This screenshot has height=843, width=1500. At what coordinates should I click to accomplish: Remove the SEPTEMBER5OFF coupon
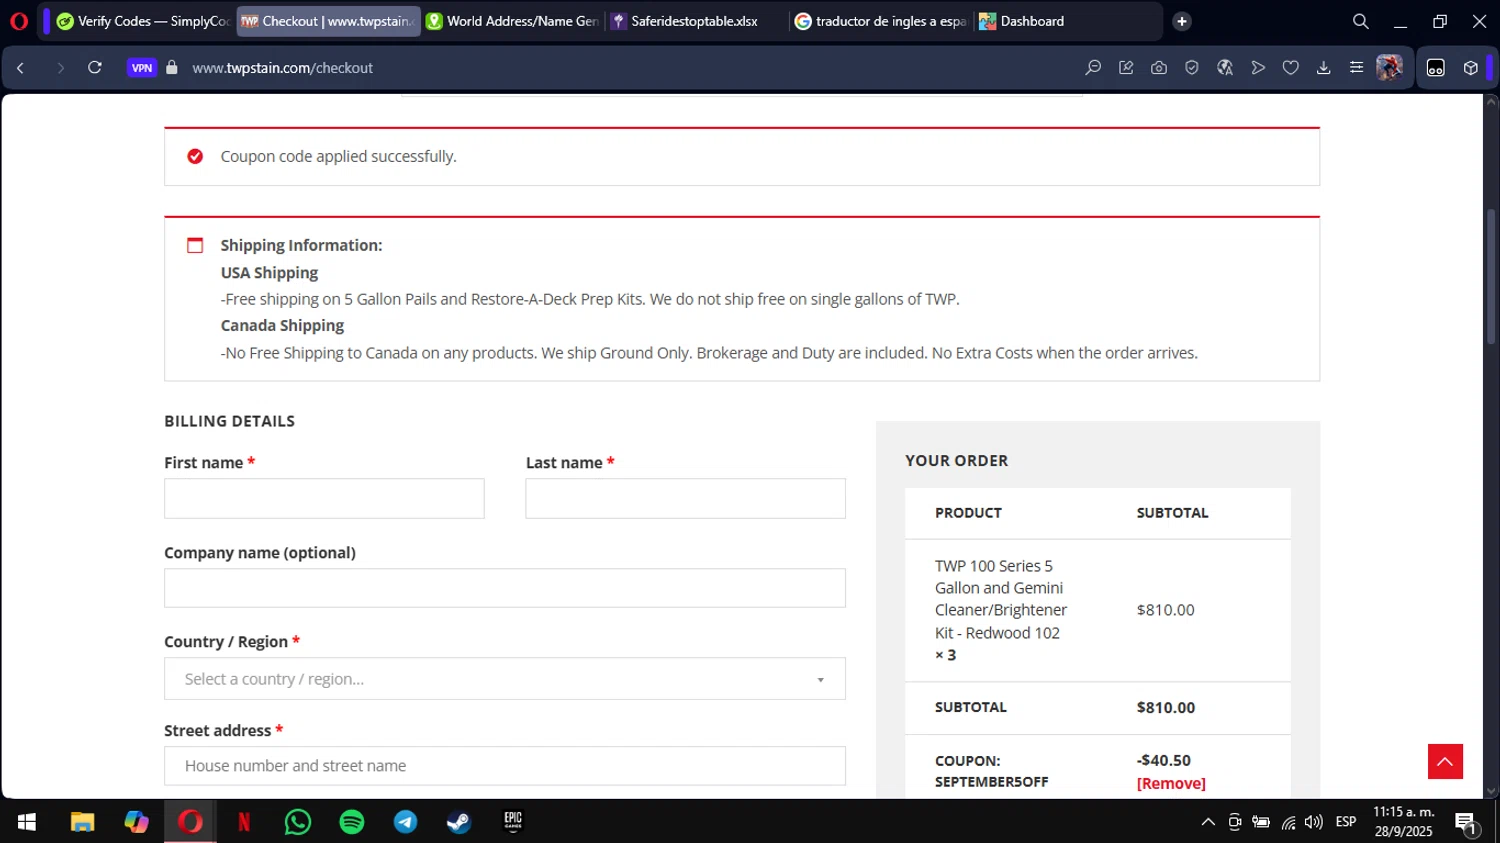coord(1171,783)
